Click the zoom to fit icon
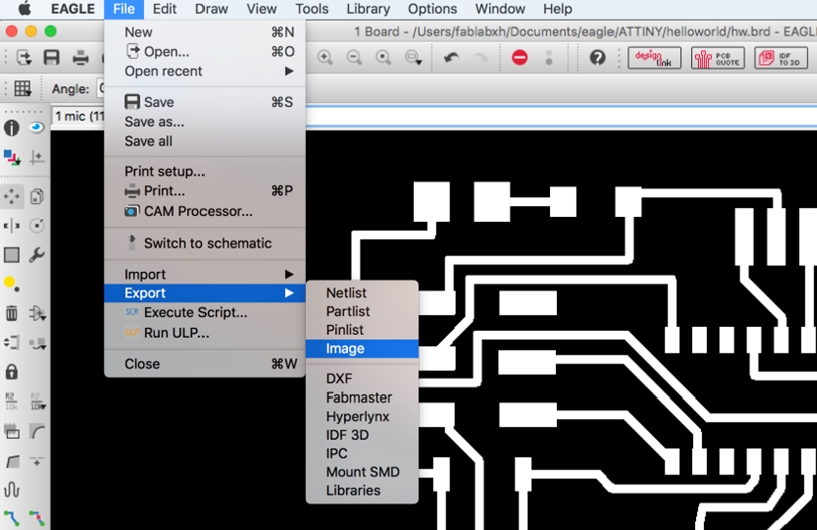The width and height of the screenshot is (817, 530). coord(383,57)
